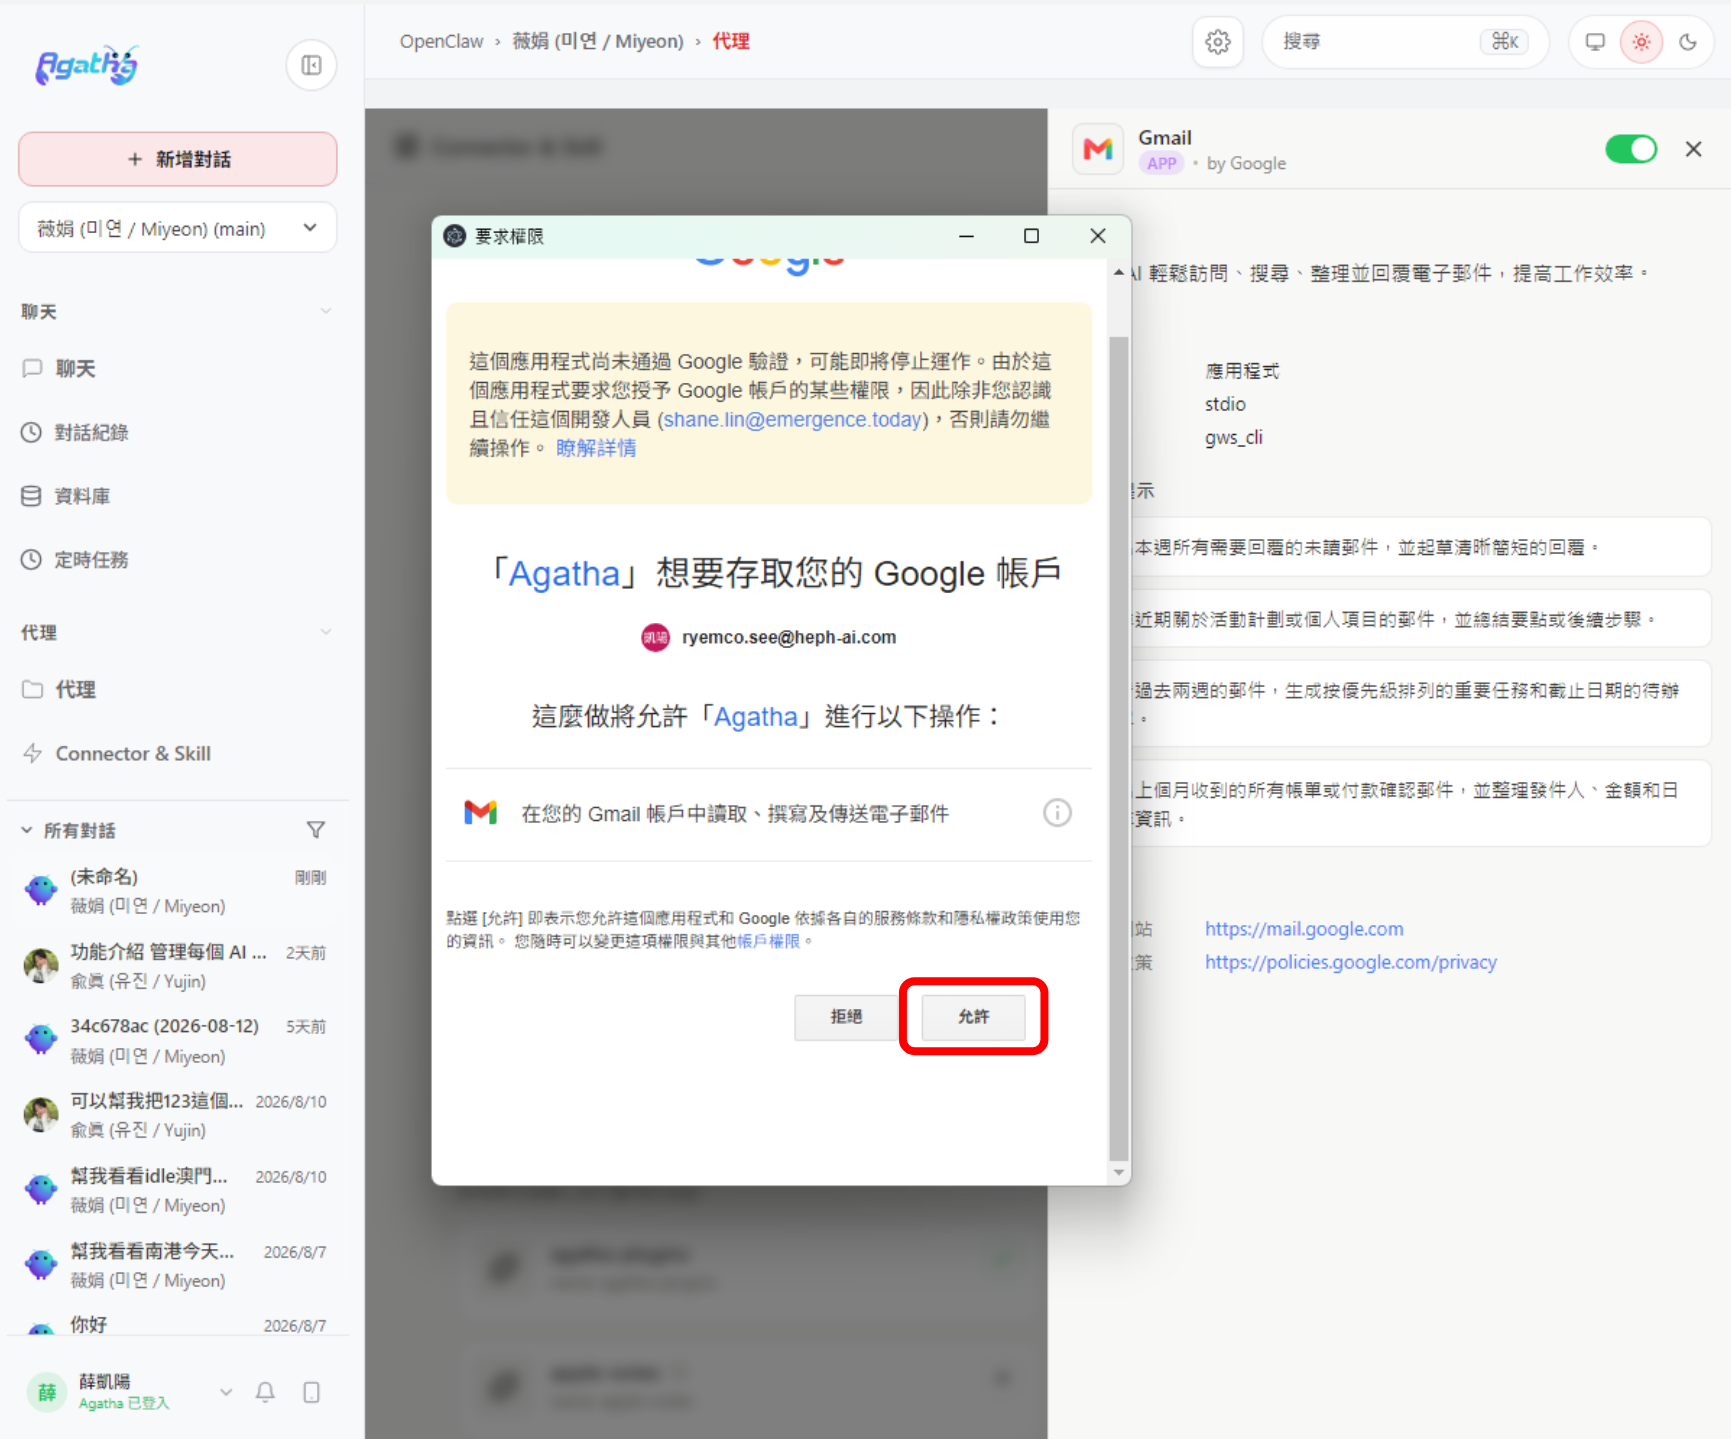This screenshot has width=1731, height=1439.
Task: Open the 幫我看看idle澳門 conversation
Action: [178, 1190]
